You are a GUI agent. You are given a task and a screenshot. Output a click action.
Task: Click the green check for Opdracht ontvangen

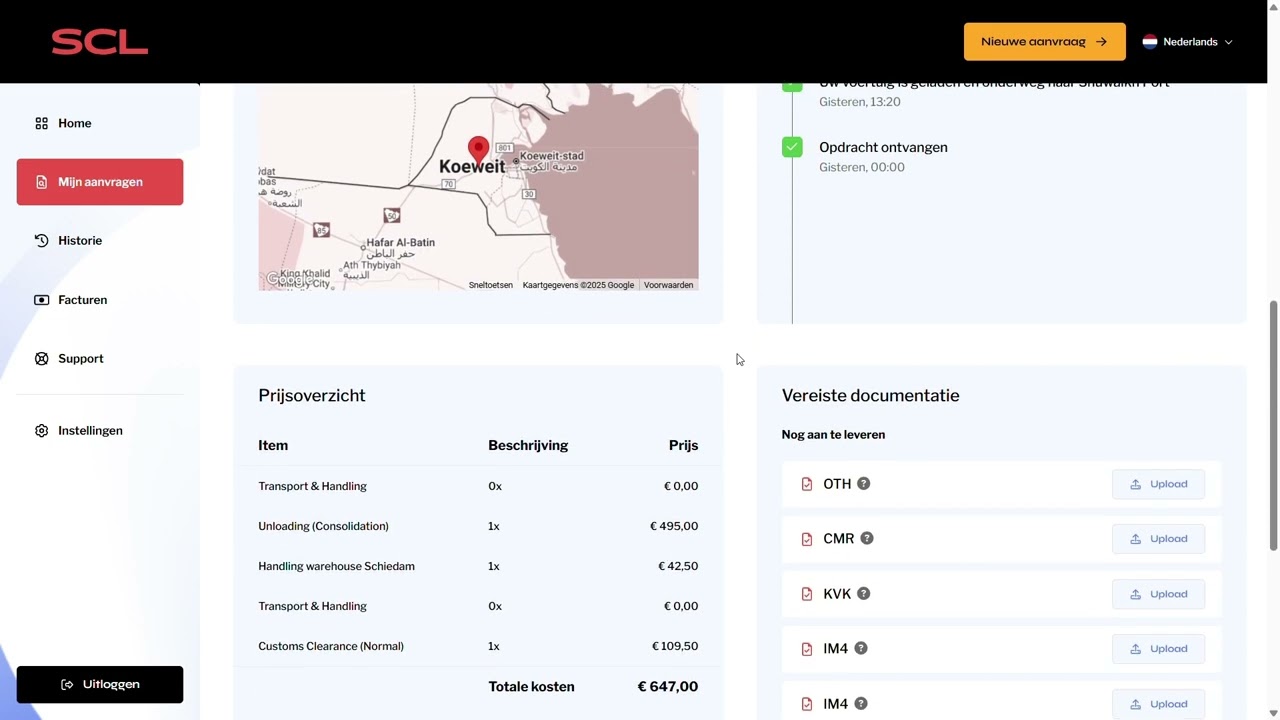pyautogui.click(x=792, y=148)
